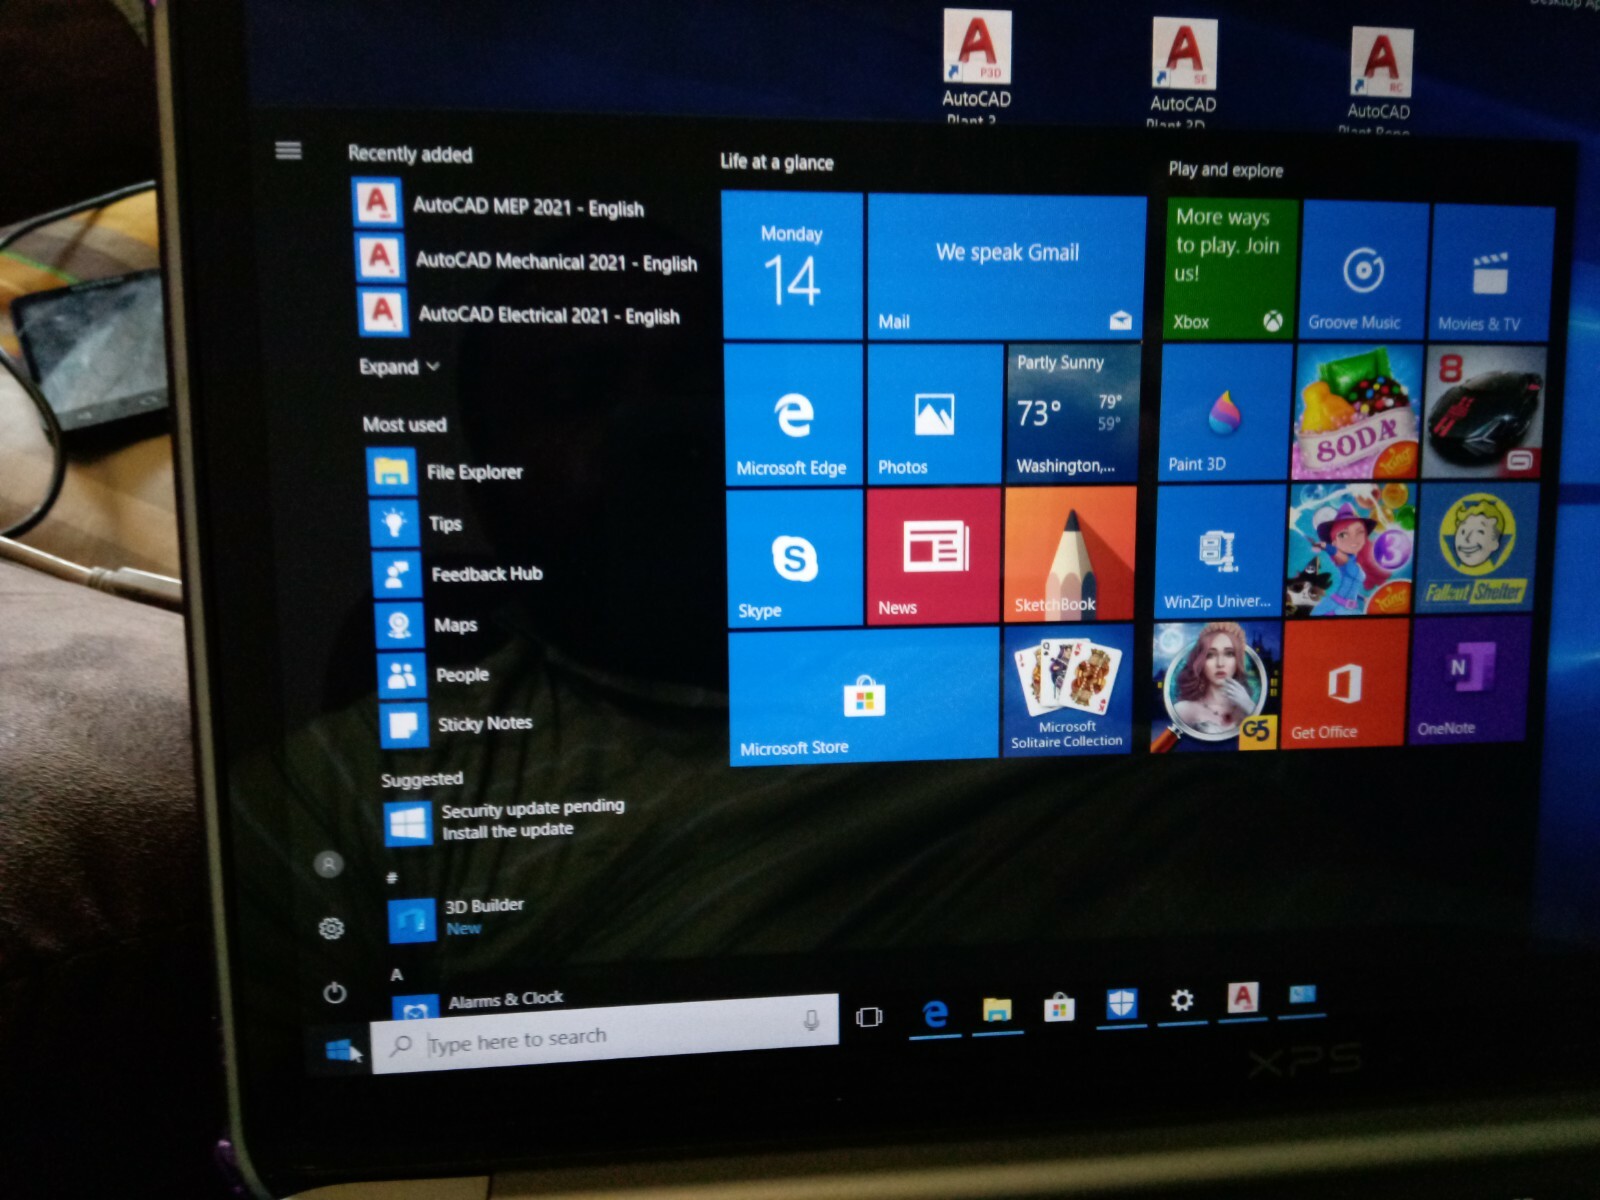Open the G5 hidden object game tile
The height and width of the screenshot is (1200, 1600).
click(x=1215, y=686)
